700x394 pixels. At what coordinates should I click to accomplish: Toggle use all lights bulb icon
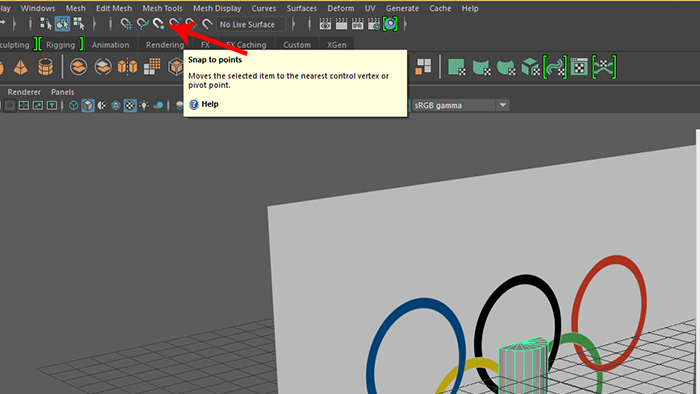[144, 105]
